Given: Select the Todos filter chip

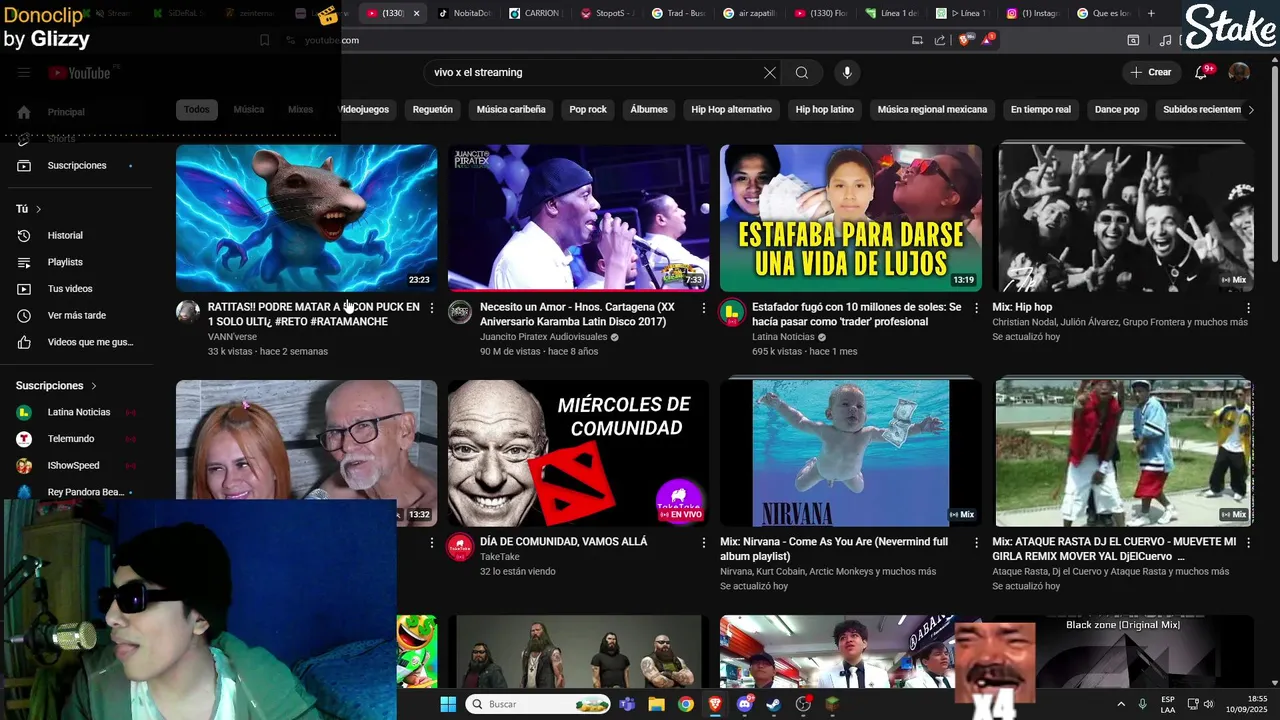Looking at the screenshot, I should pyautogui.click(x=197, y=109).
